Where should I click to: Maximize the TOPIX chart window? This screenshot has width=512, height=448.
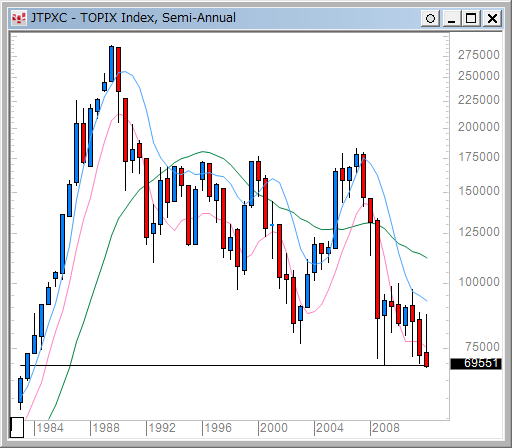(x=471, y=18)
